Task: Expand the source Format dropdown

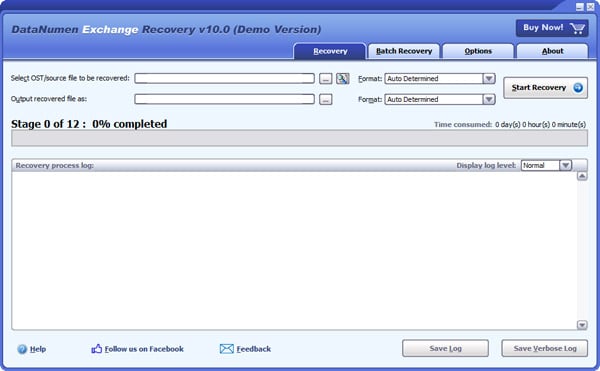Action: (489, 78)
